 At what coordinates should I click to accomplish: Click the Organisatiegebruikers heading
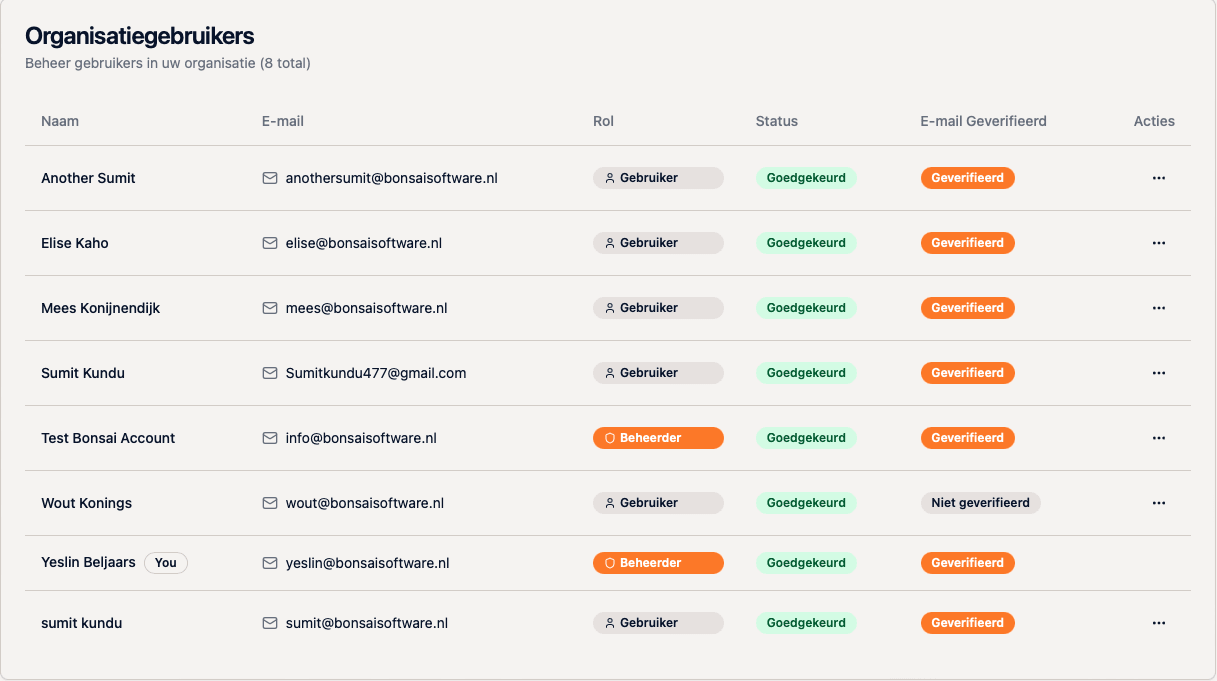[140, 36]
